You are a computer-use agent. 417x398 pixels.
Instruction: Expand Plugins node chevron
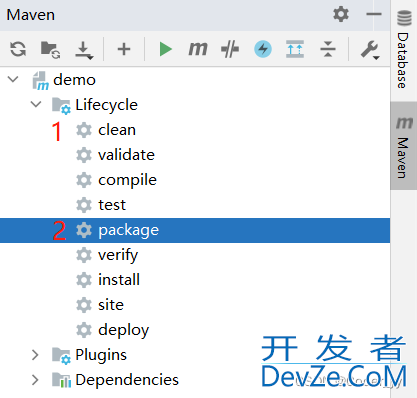(x=35, y=355)
